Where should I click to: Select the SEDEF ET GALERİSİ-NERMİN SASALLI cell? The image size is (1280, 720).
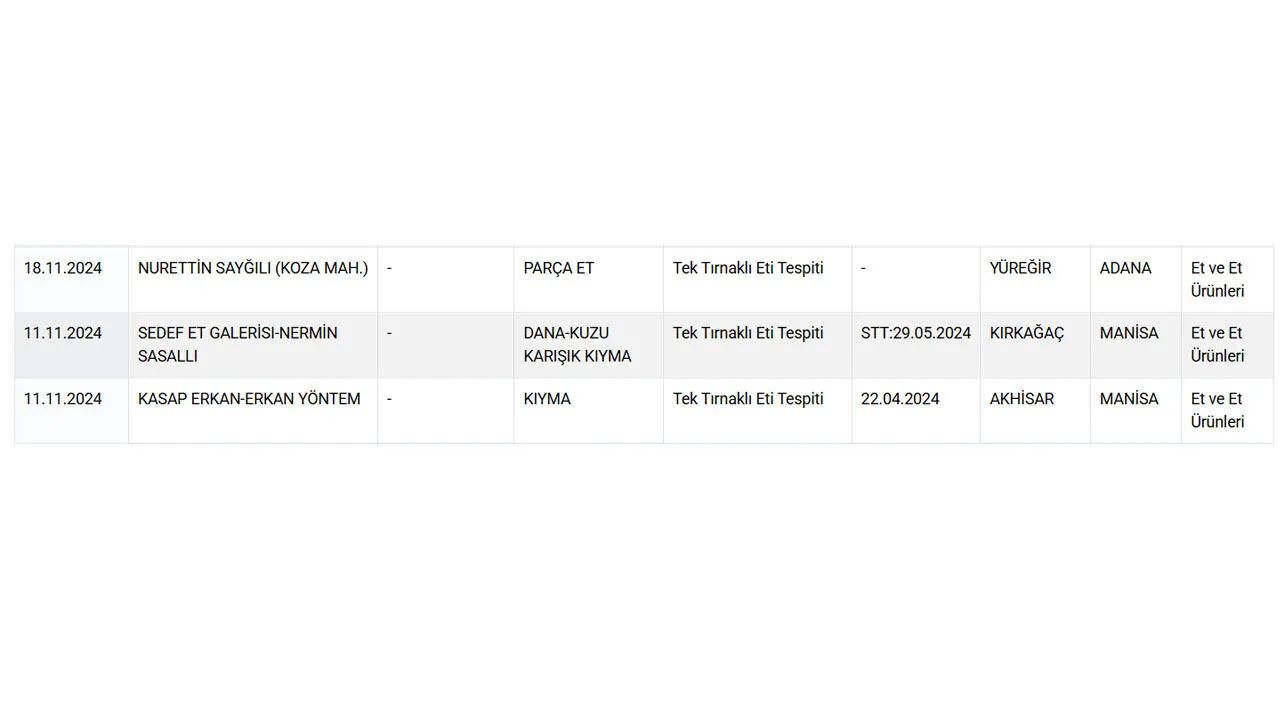(238, 344)
